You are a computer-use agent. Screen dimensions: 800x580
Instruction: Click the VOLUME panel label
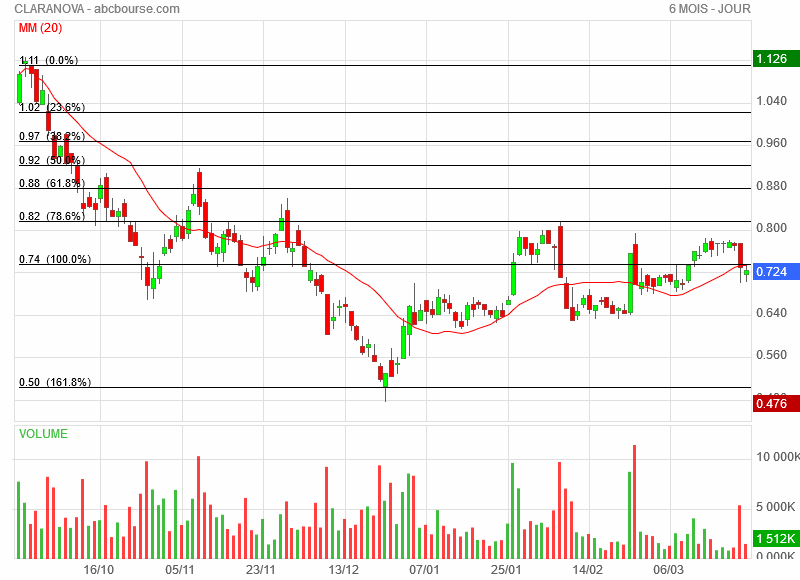point(43,434)
